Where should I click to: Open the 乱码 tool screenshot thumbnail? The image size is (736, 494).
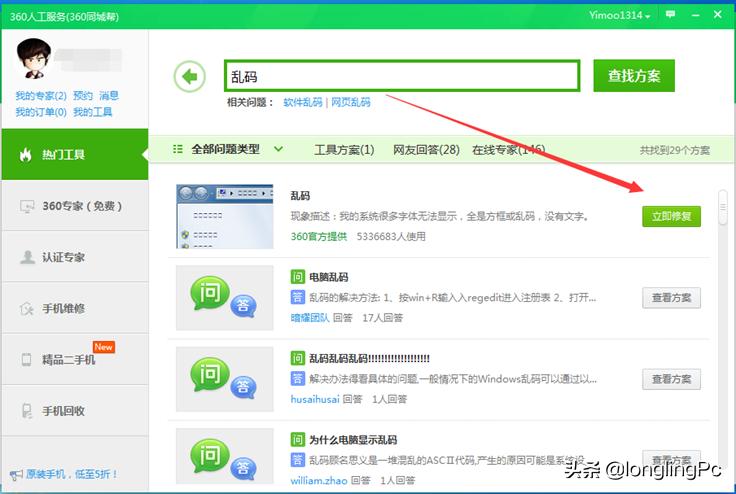pyautogui.click(x=225, y=216)
